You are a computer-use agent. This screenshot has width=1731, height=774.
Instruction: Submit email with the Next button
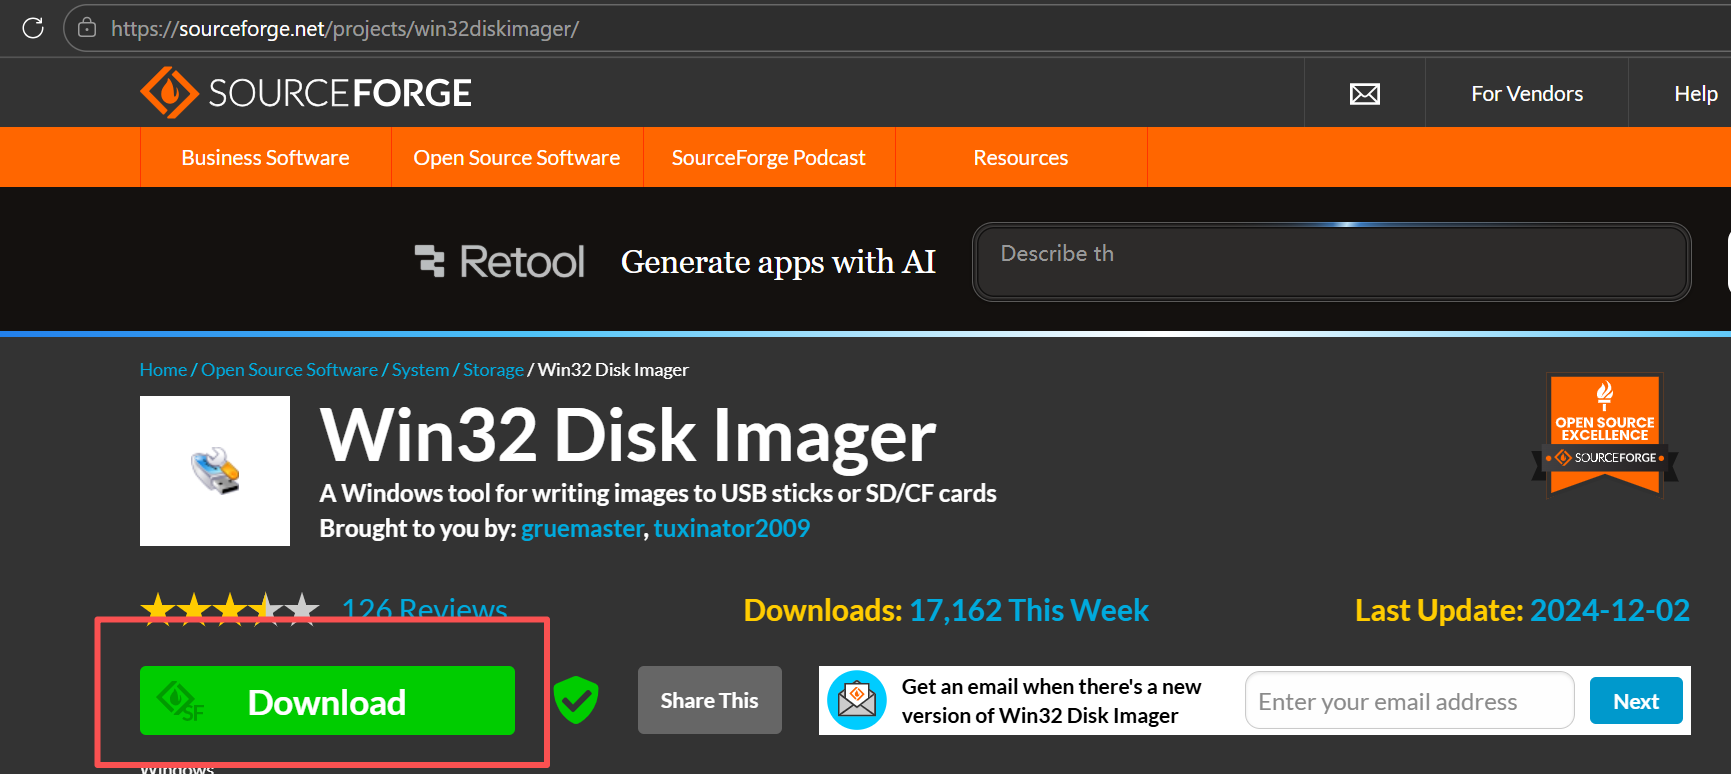[x=1636, y=701]
